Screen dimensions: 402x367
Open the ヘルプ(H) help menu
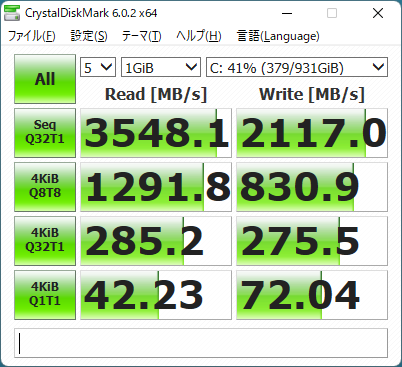pos(199,36)
